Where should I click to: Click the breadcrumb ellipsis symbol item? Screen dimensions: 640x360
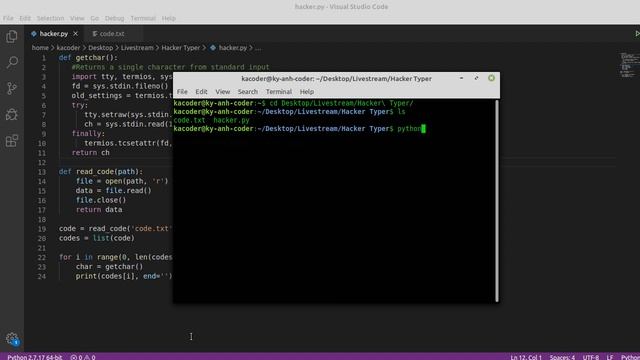point(258,48)
